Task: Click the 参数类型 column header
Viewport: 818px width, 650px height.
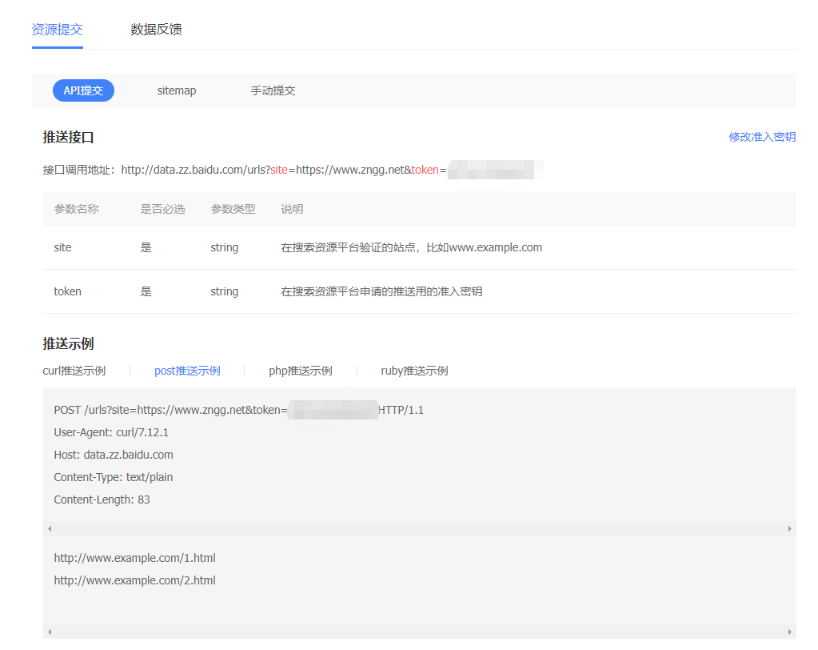Action: tap(233, 209)
